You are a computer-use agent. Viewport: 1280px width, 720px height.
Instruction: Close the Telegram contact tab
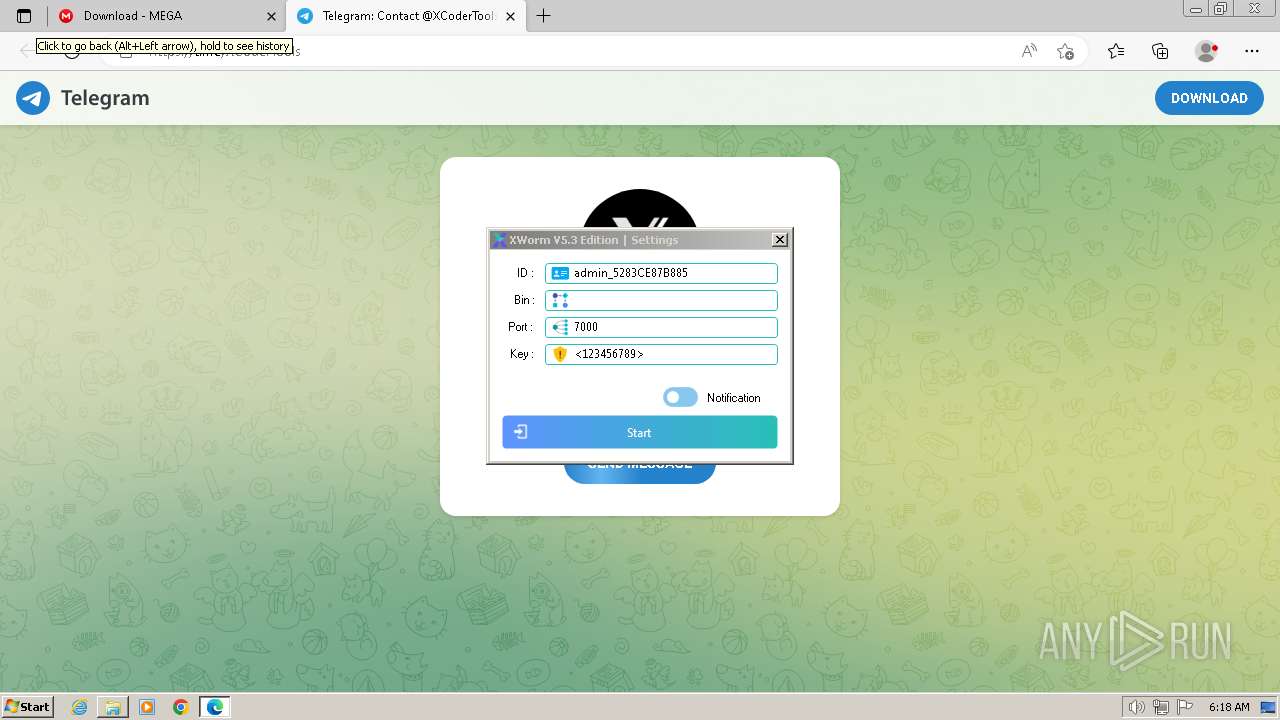pos(510,16)
